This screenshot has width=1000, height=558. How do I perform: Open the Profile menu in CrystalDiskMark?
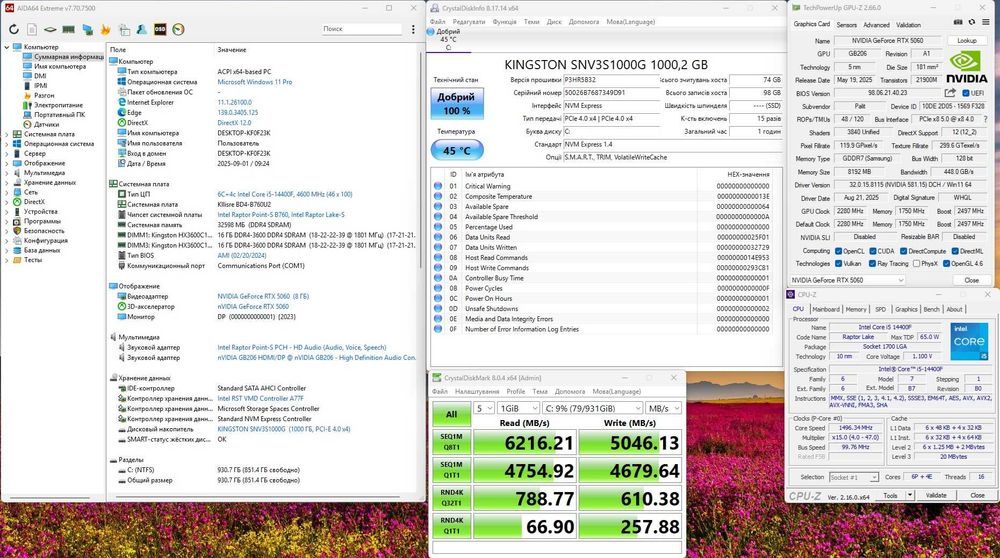(x=516, y=392)
